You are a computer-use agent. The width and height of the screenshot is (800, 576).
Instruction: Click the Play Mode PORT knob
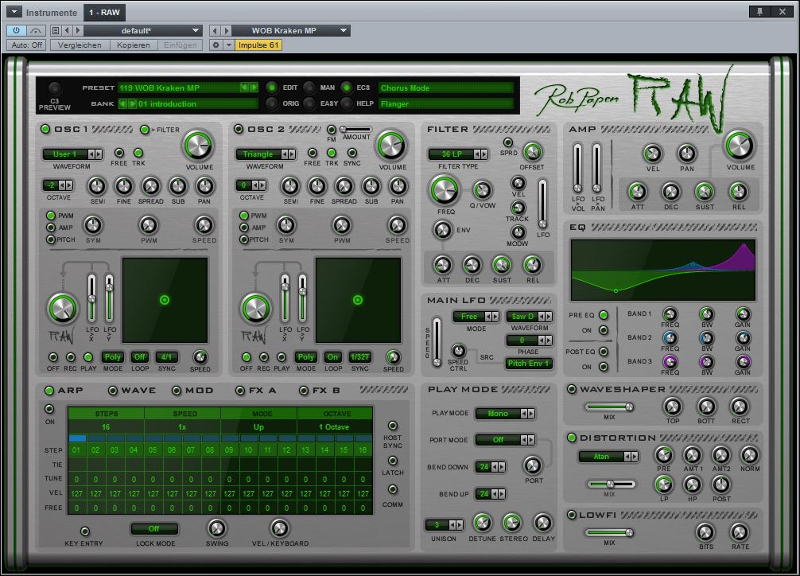533,465
